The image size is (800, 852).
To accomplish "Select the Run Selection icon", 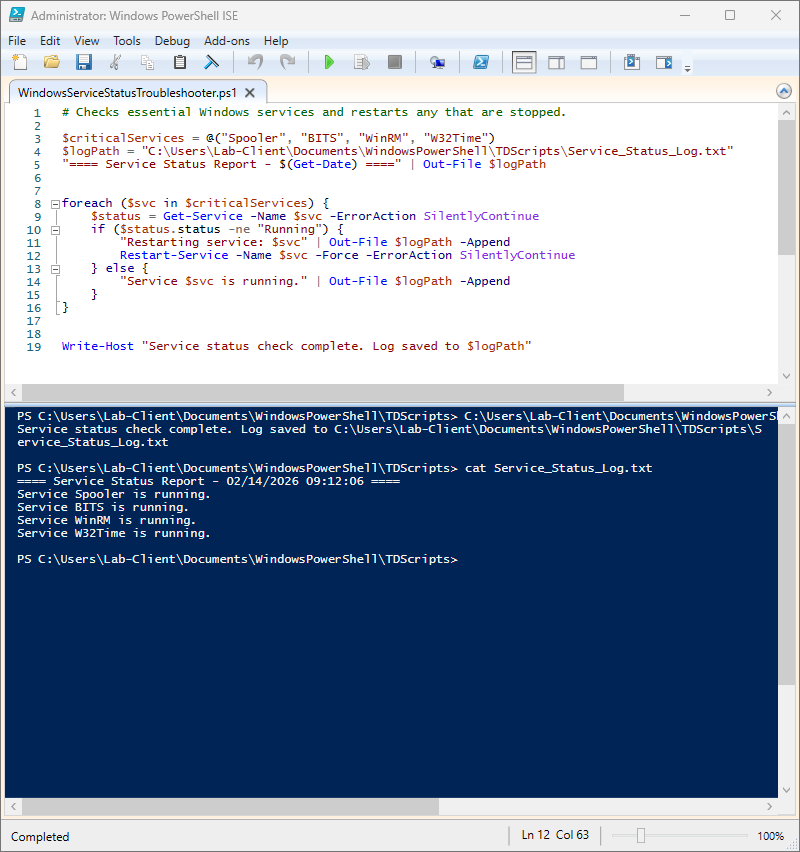I will pos(361,62).
